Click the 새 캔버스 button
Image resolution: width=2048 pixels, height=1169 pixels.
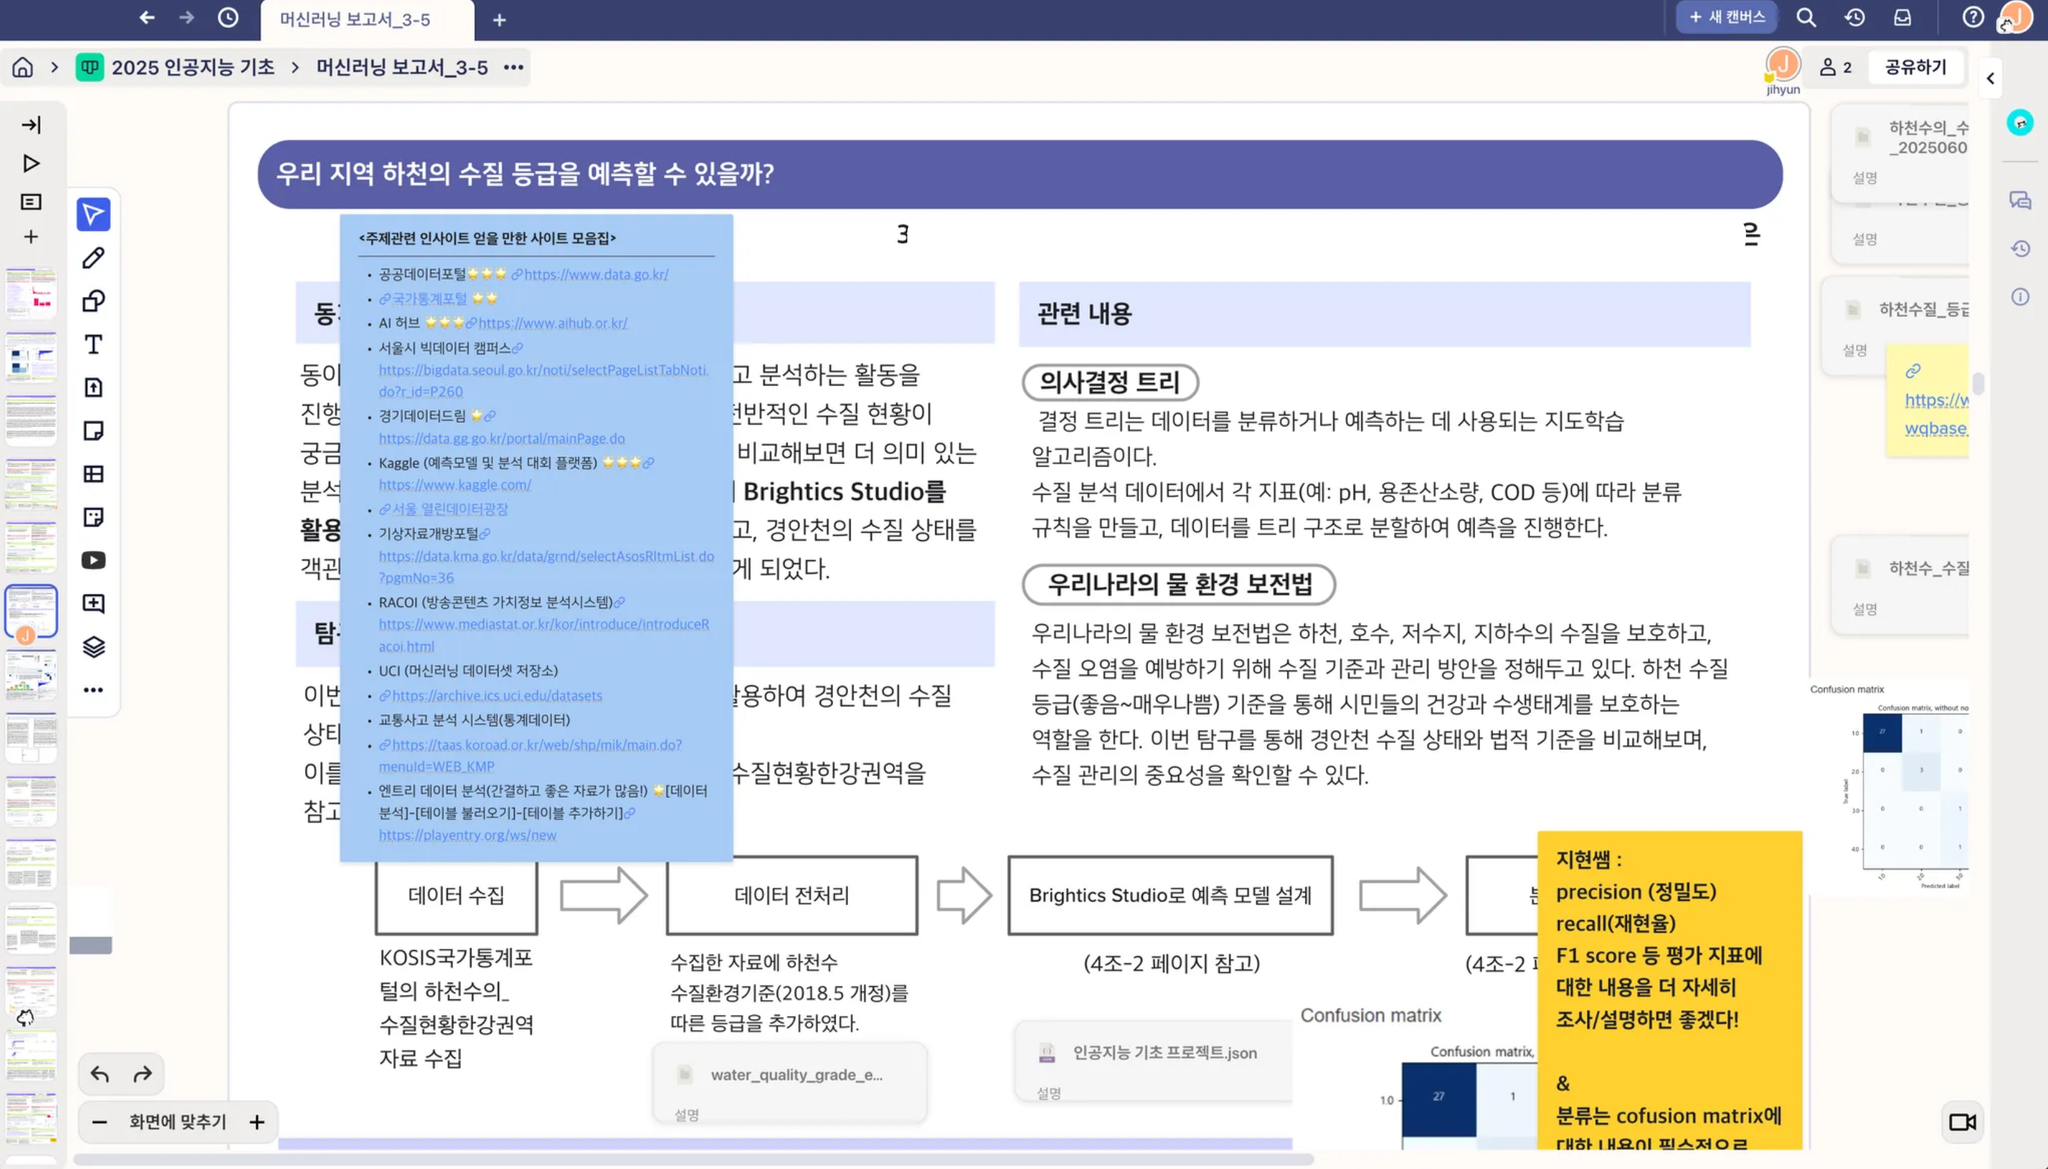coord(1726,17)
